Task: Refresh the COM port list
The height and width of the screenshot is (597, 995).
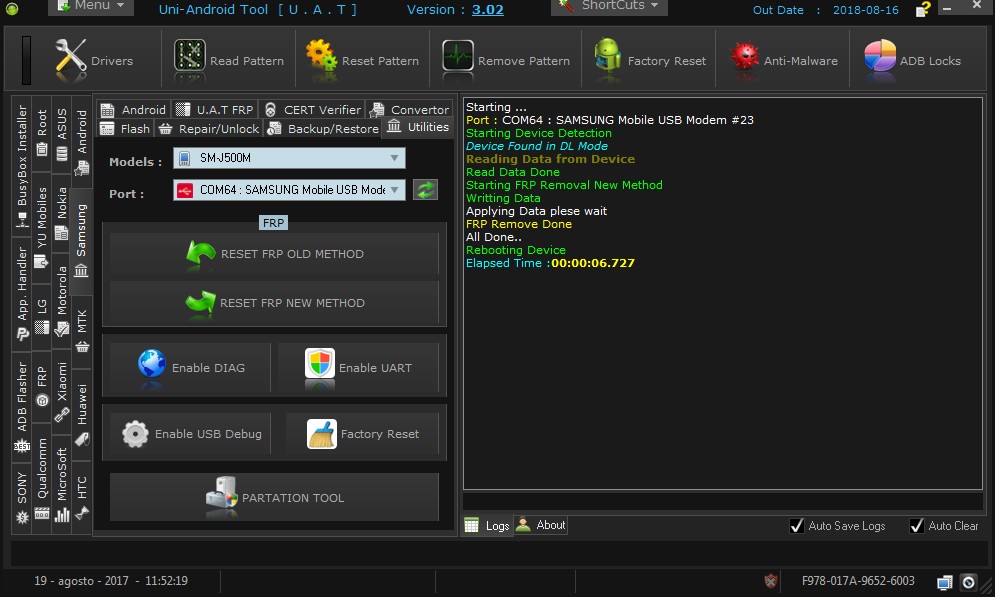Action: point(425,190)
